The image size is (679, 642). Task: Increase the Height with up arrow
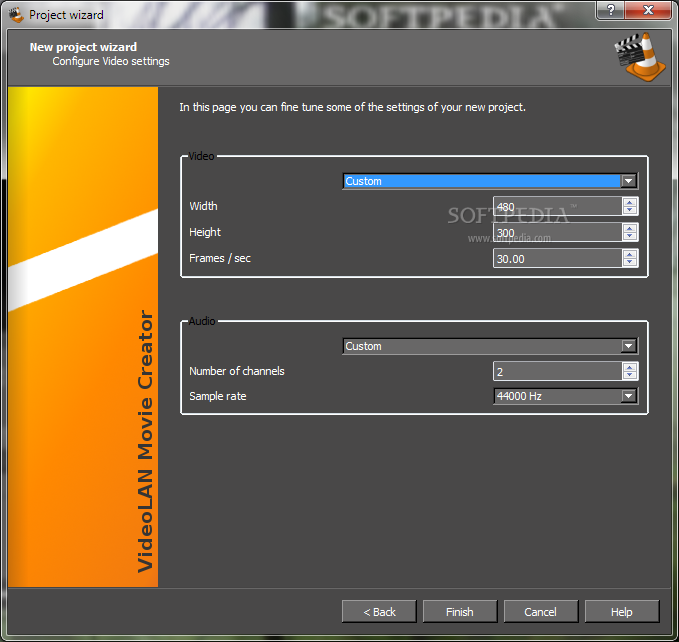coord(630,228)
